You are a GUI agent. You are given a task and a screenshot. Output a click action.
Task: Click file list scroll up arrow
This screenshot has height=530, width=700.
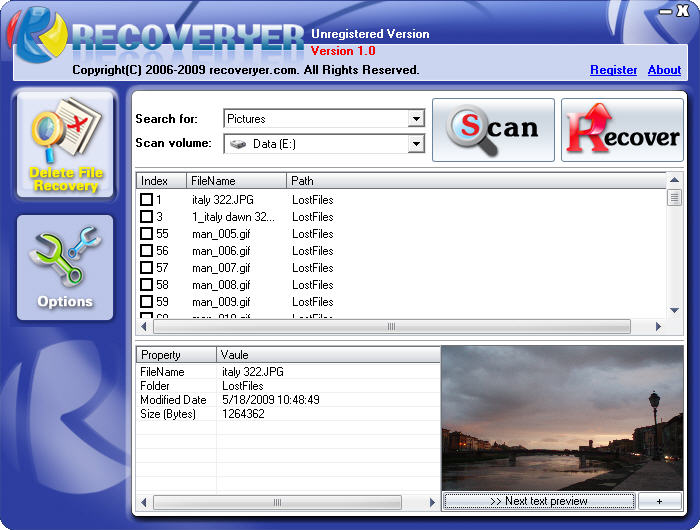(x=674, y=180)
